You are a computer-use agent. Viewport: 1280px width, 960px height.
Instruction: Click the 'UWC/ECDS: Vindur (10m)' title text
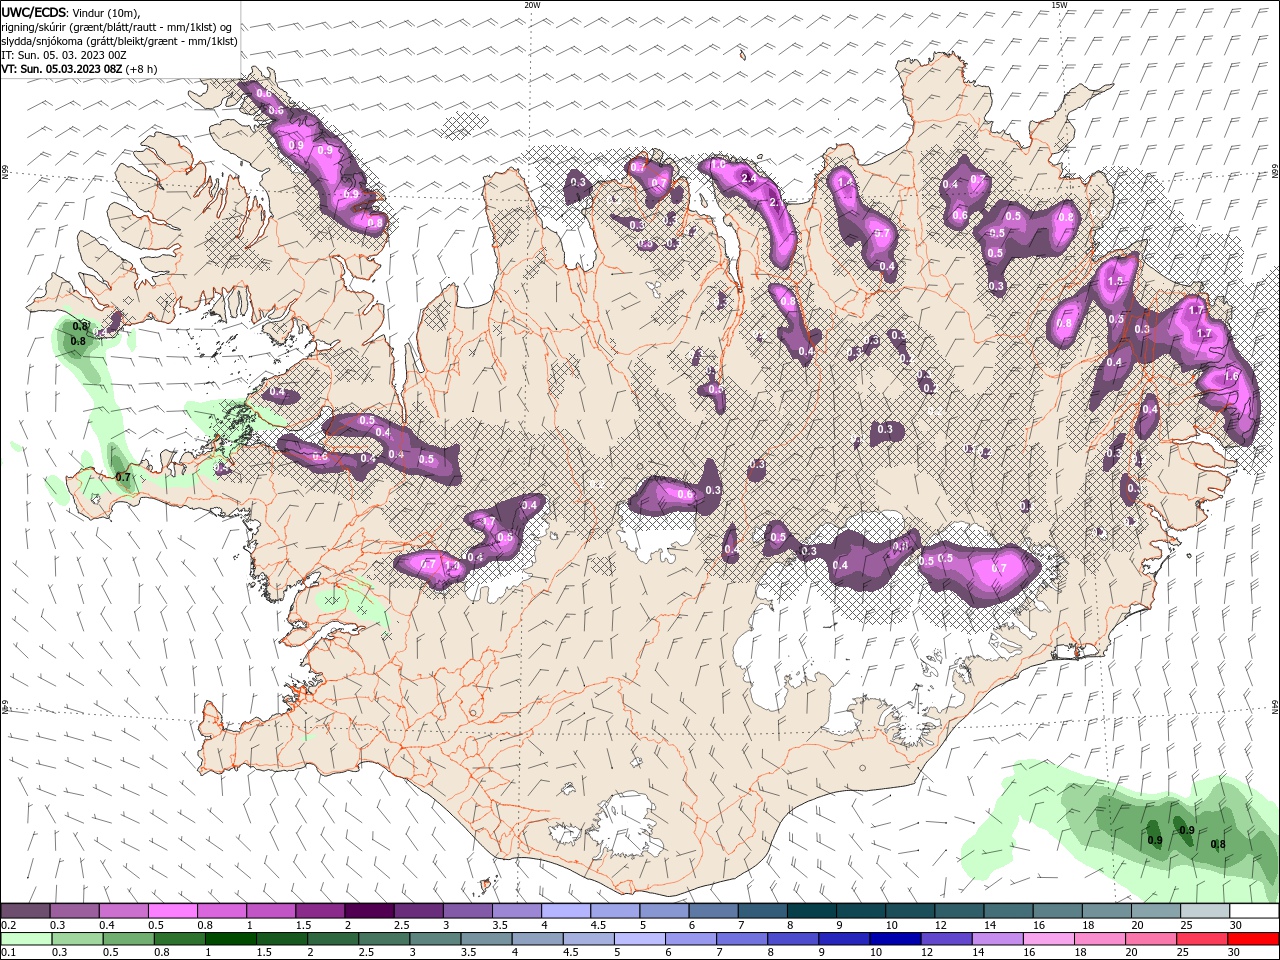(x=72, y=12)
